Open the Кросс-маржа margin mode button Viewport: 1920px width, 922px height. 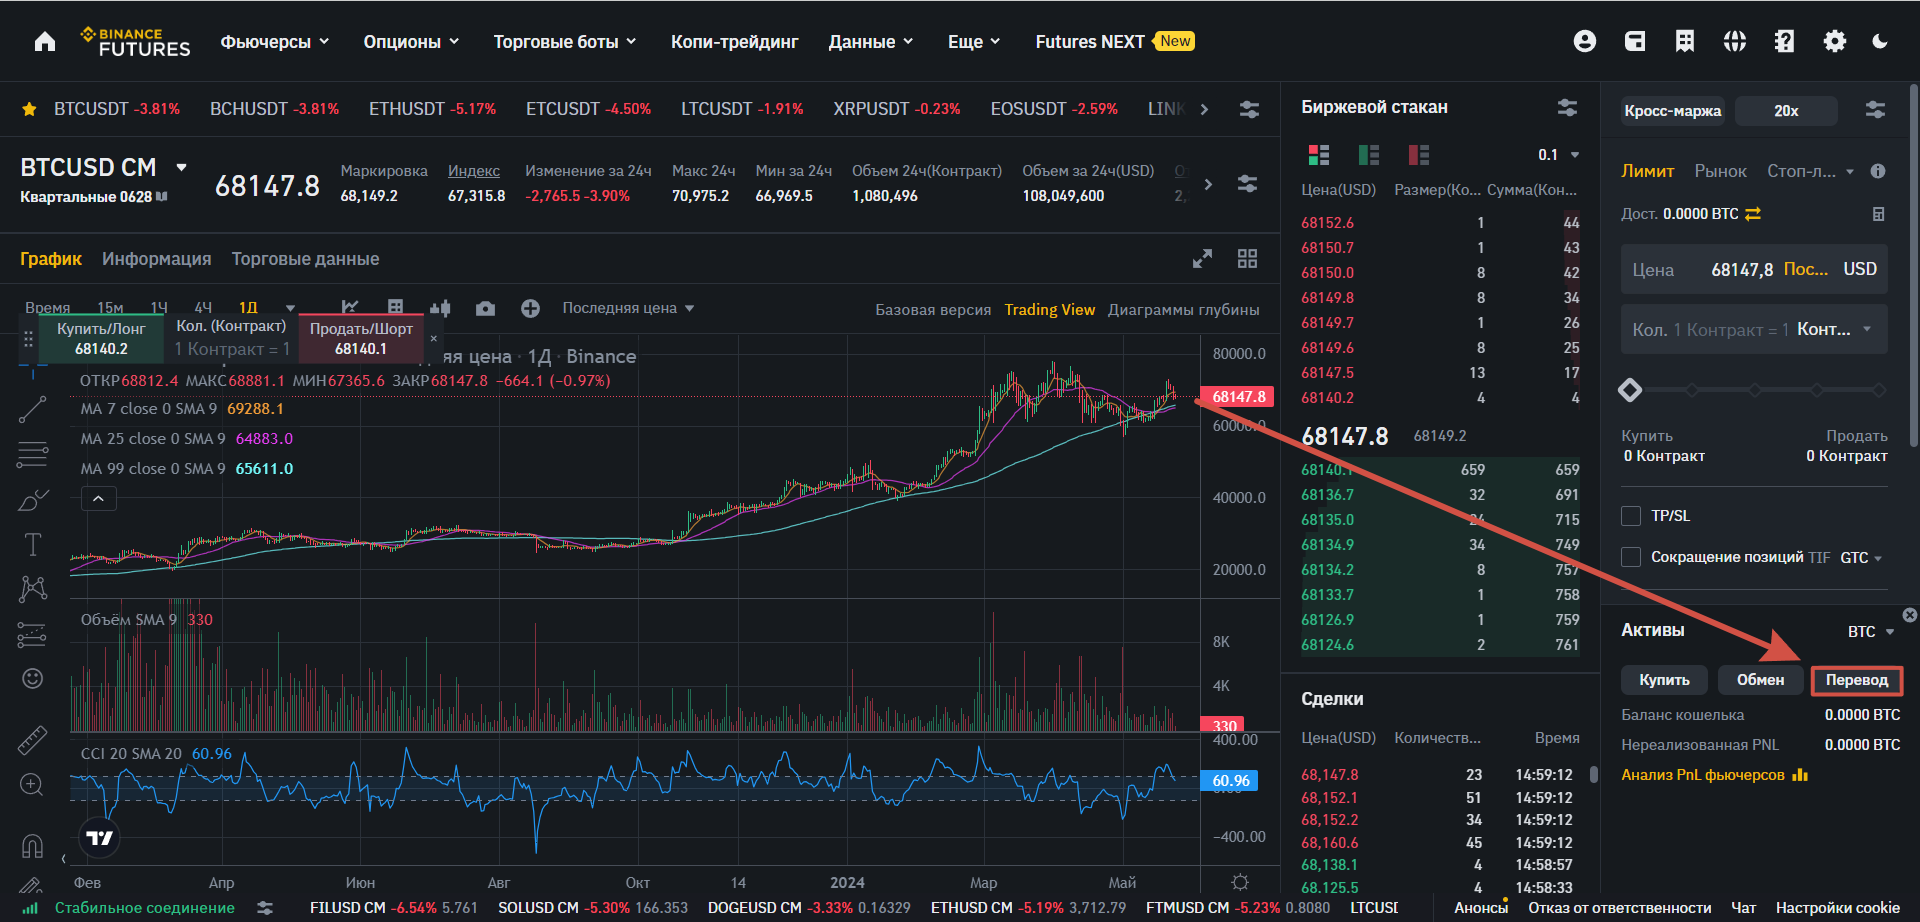click(1672, 110)
